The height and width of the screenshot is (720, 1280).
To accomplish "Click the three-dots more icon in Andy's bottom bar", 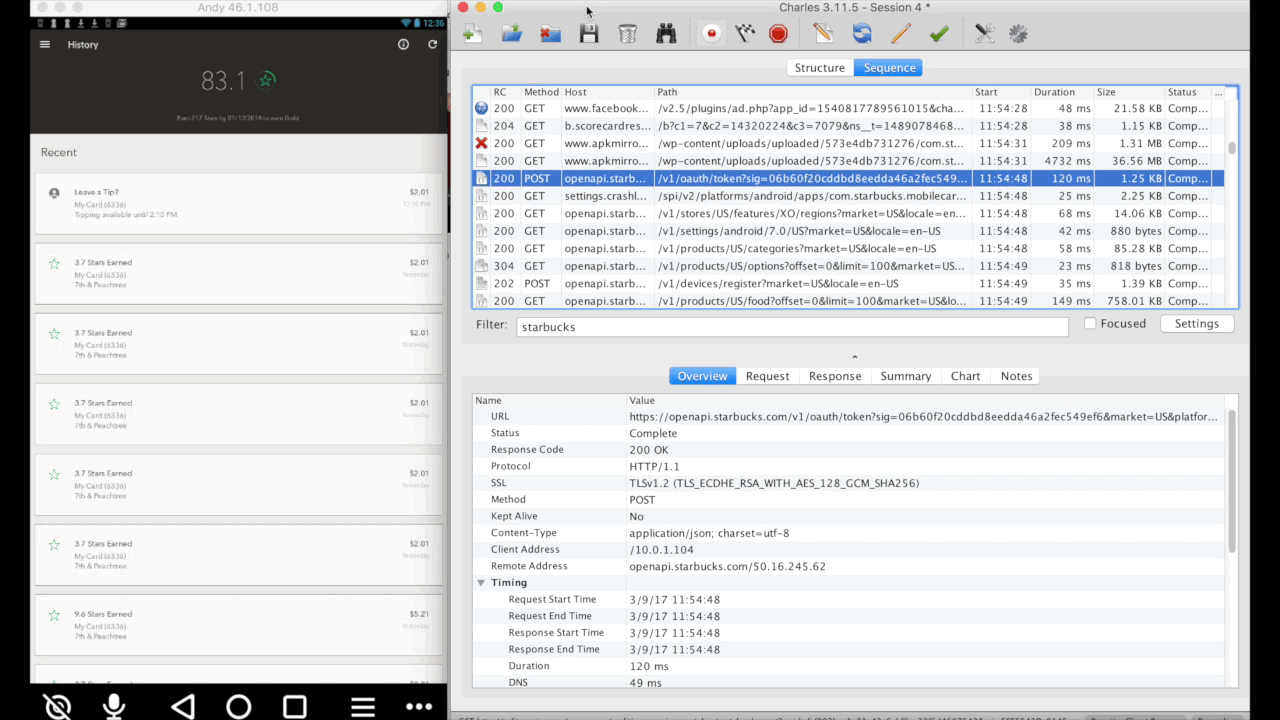I will coord(418,707).
